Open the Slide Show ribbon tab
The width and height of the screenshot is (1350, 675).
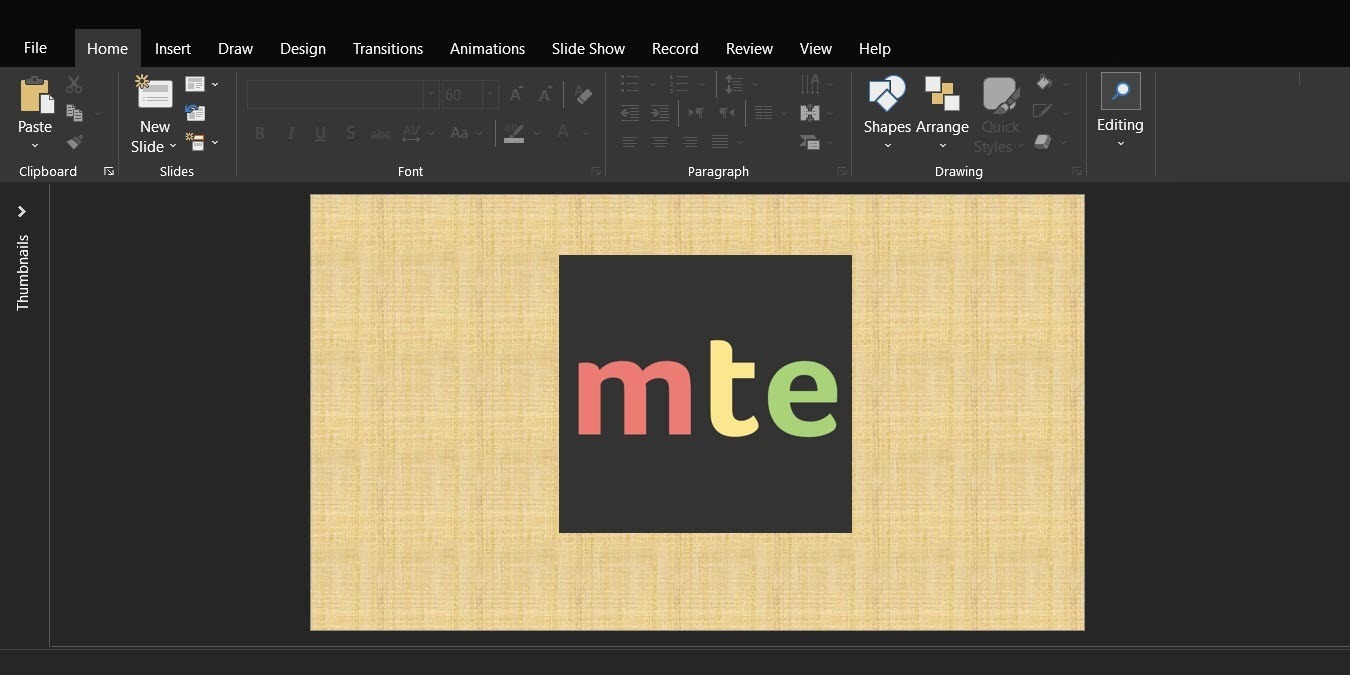pyautogui.click(x=588, y=48)
